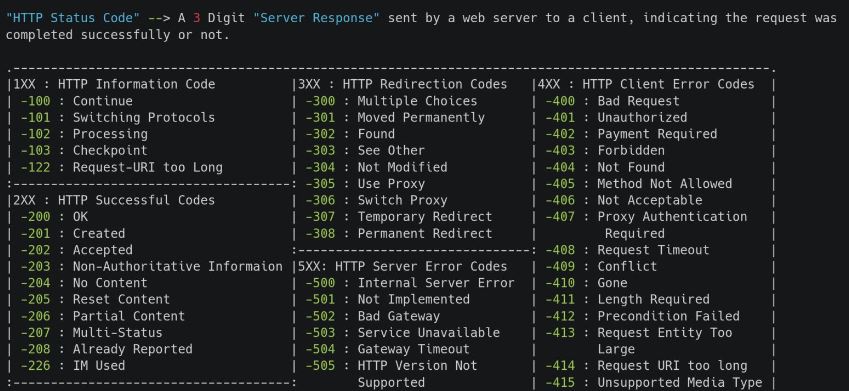Click the '-100 : Continue' row
Screen dimensions: 849x391
click(x=76, y=101)
